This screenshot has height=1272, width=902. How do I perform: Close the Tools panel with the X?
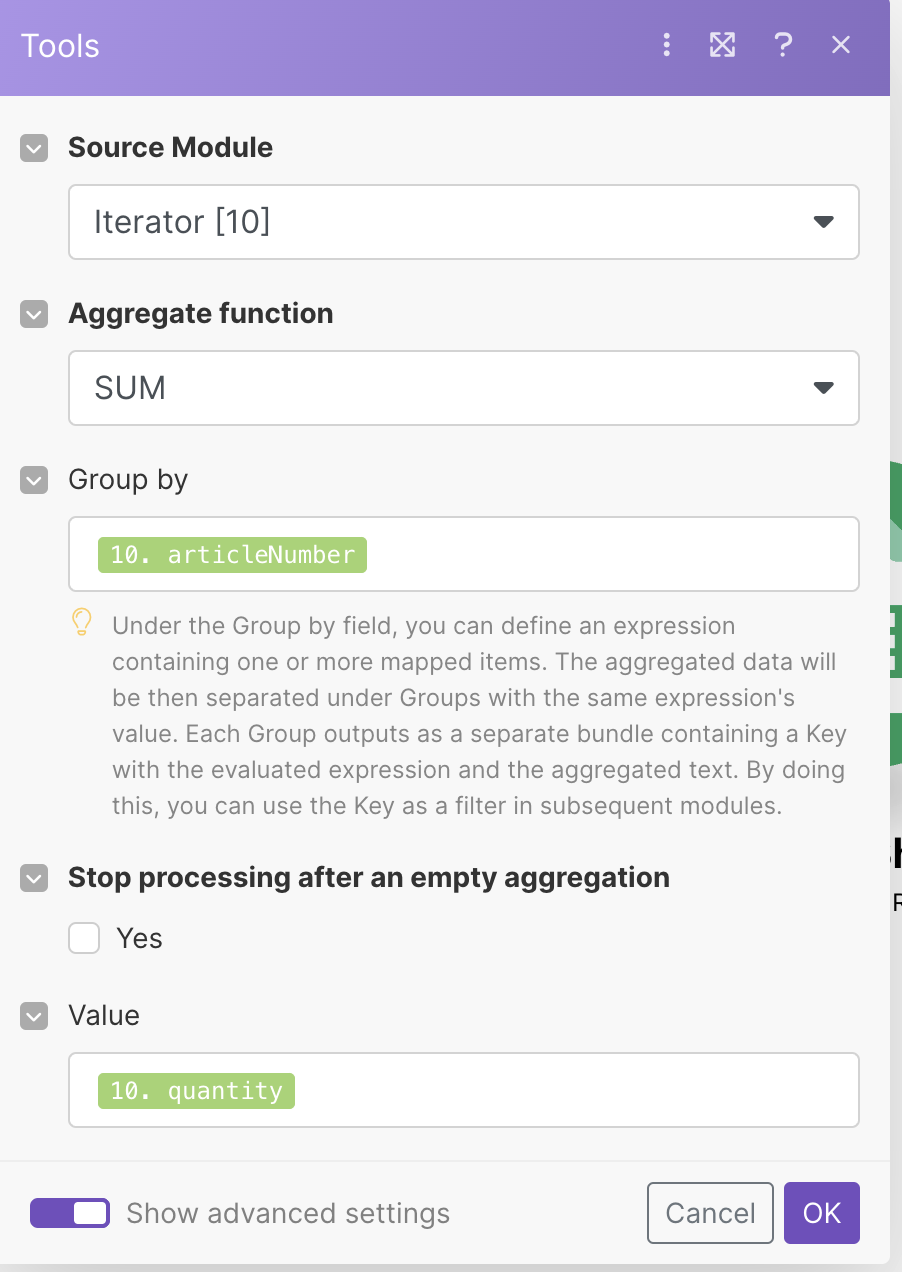[x=841, y=45]
